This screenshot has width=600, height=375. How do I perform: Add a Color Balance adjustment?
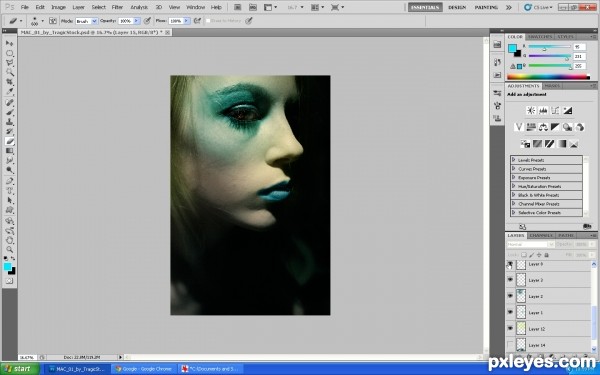[x=543, y=127]
